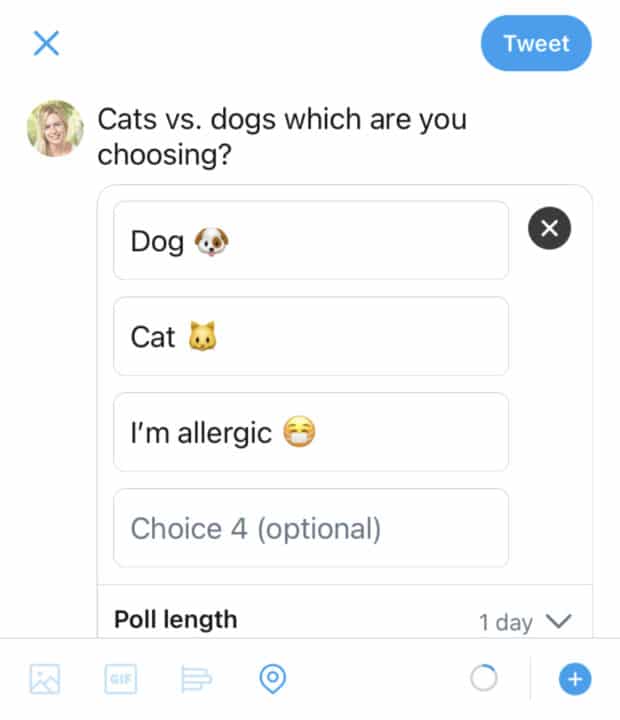Tap the profile avatar photo
The width and height of the screenshot is (620, 720).
(x=55, y=128)
